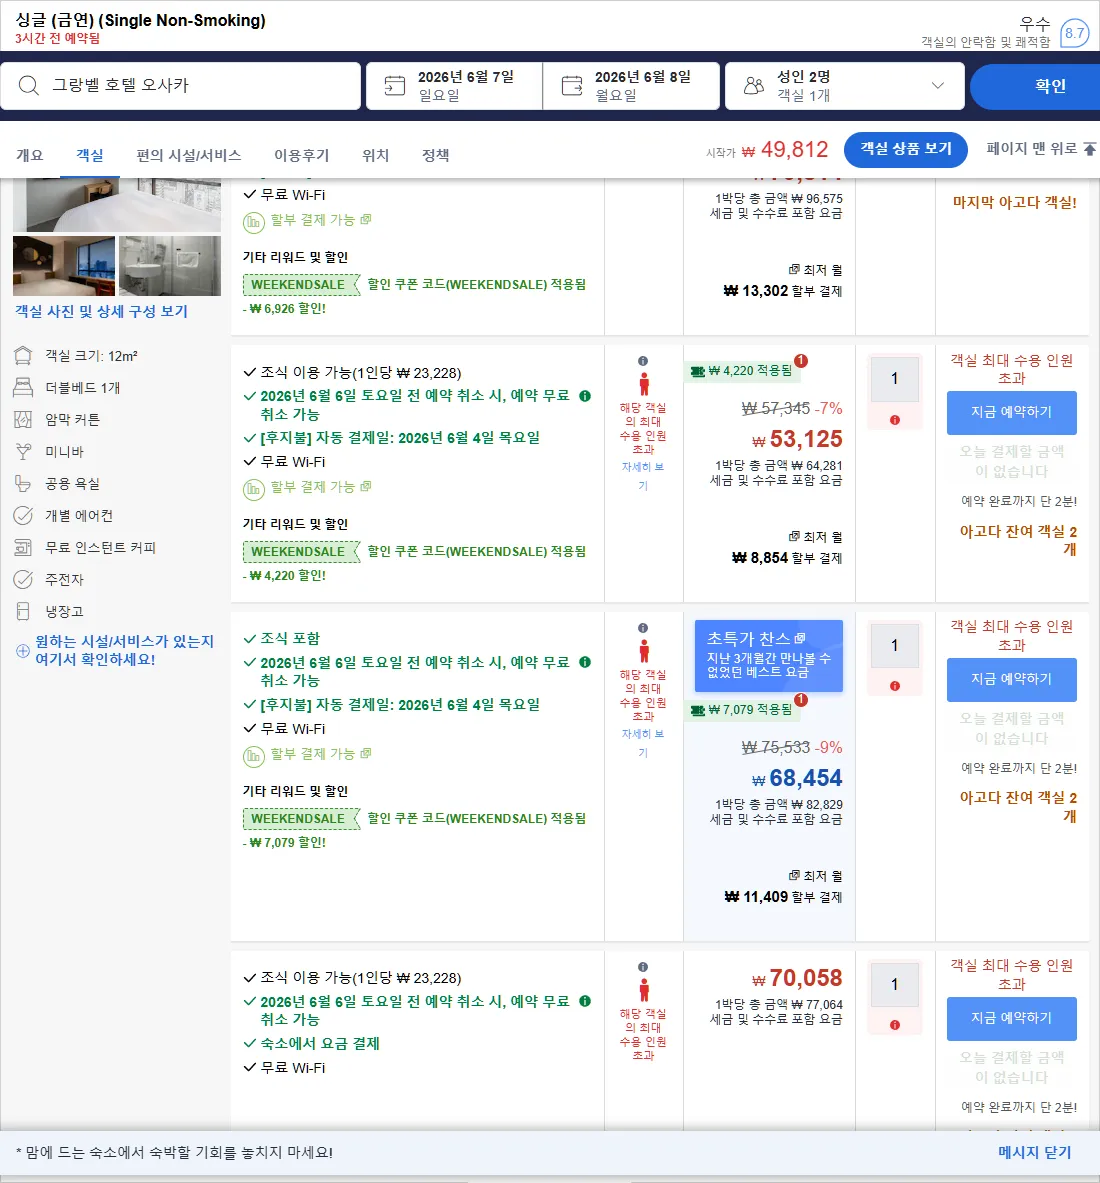The image size is (1100, 1183).
Task: Expand the 성인 2명 guest selector
Action: click(x=845, y=86)
